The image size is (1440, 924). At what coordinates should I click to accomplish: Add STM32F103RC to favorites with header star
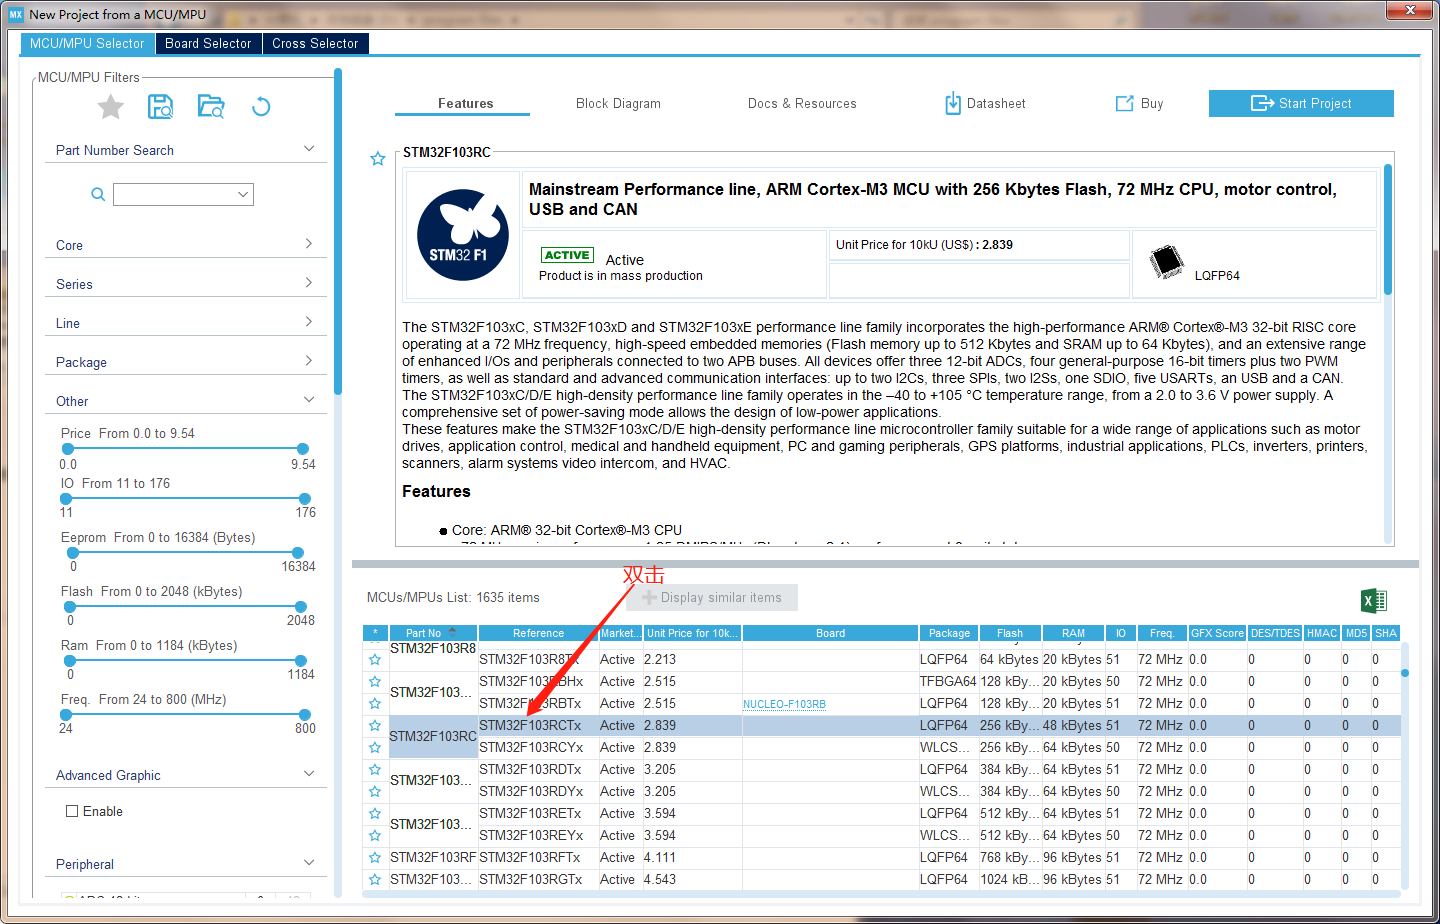[x=378, y=159]
